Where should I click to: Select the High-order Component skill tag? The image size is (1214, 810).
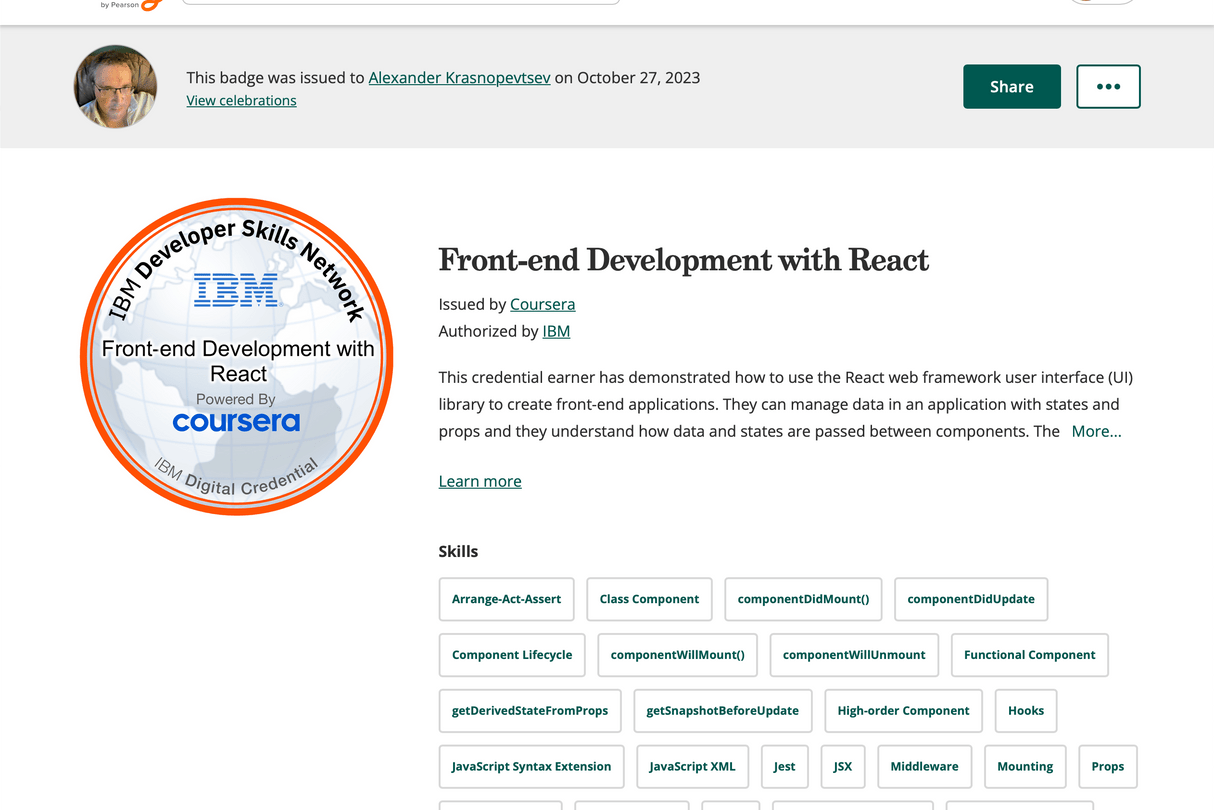[x=903, y=711]
